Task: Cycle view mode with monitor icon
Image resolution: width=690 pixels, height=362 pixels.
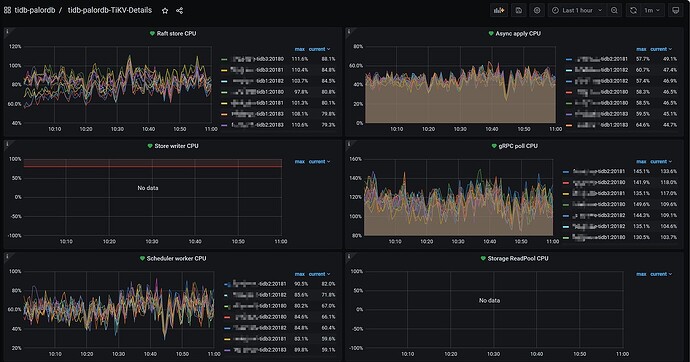Action: pos(676,10)
